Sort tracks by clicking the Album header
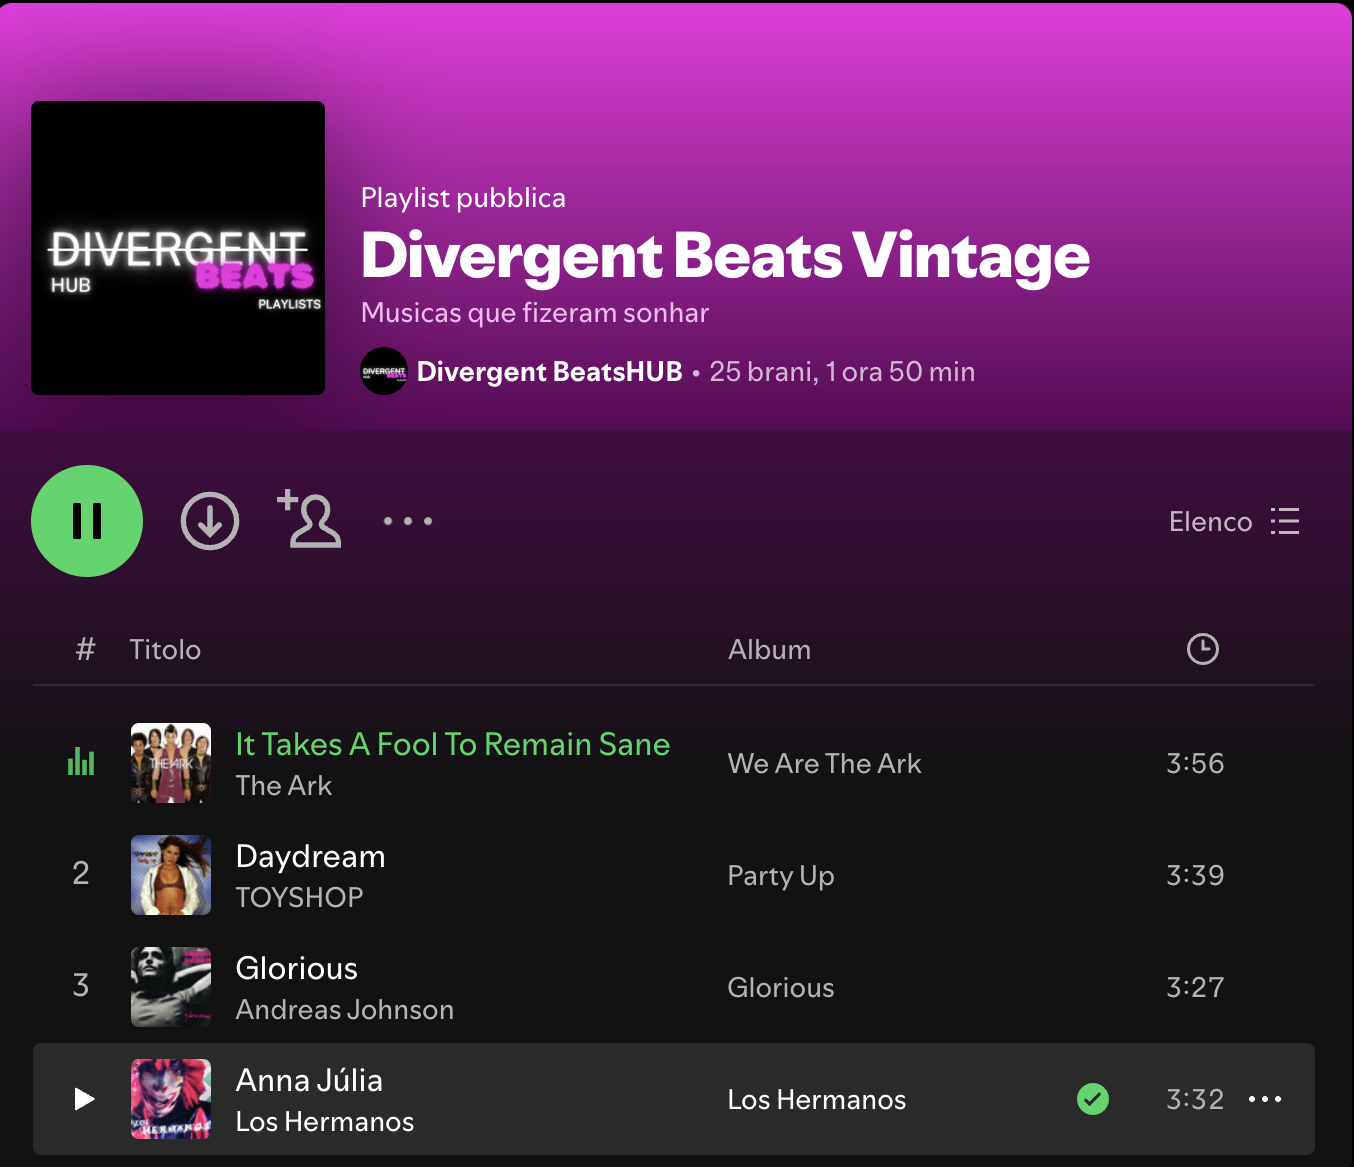 [769, 649]
